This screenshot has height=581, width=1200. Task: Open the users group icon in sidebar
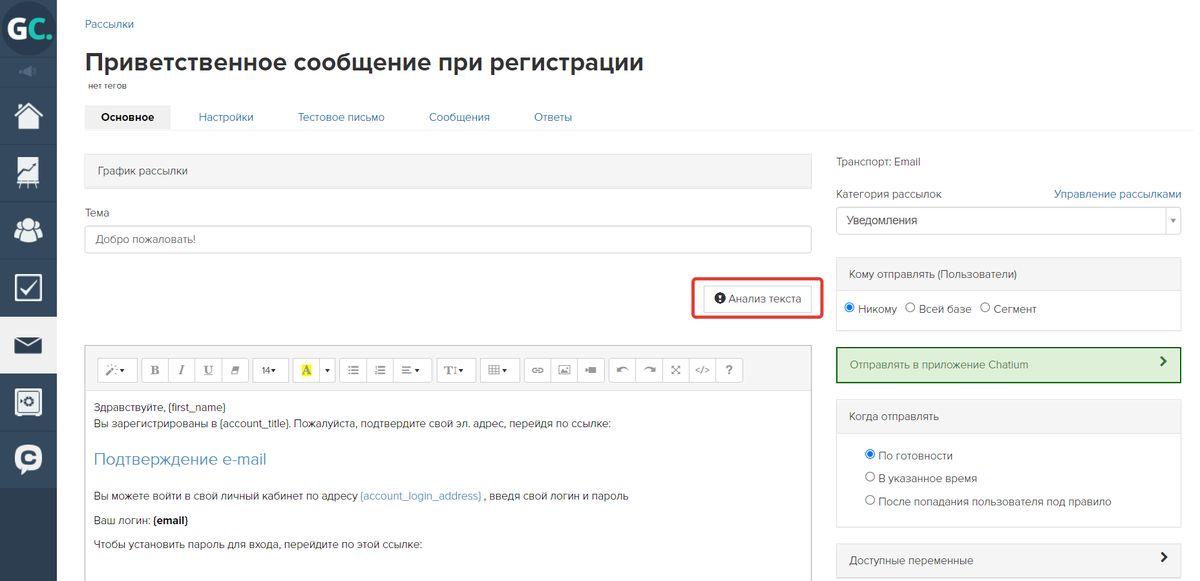click(x=28, y=230)
